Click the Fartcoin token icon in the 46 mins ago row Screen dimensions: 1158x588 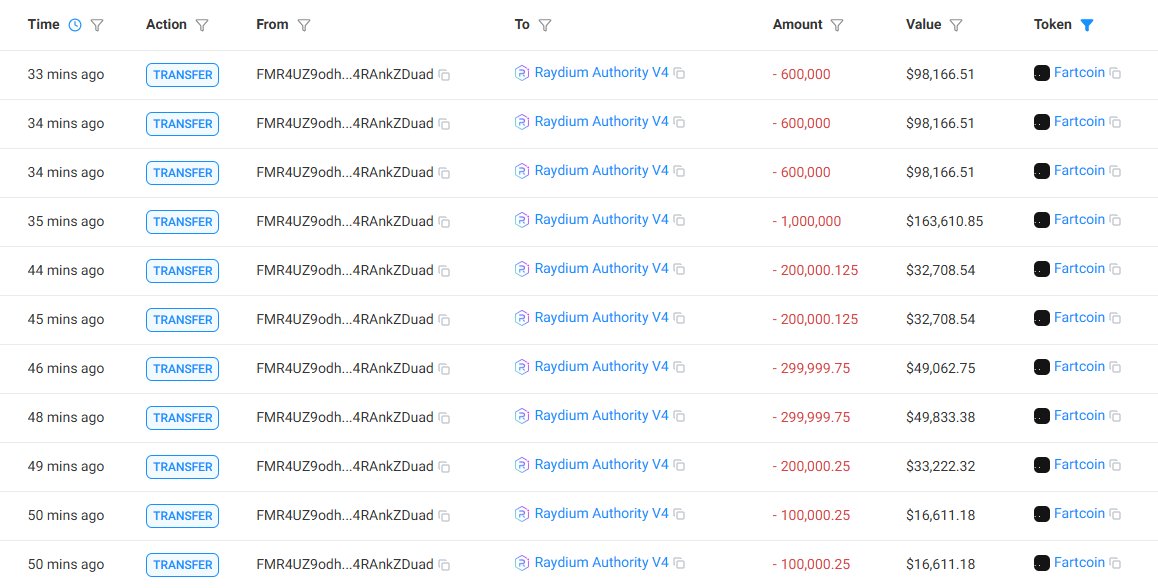tap(1041, 367)
